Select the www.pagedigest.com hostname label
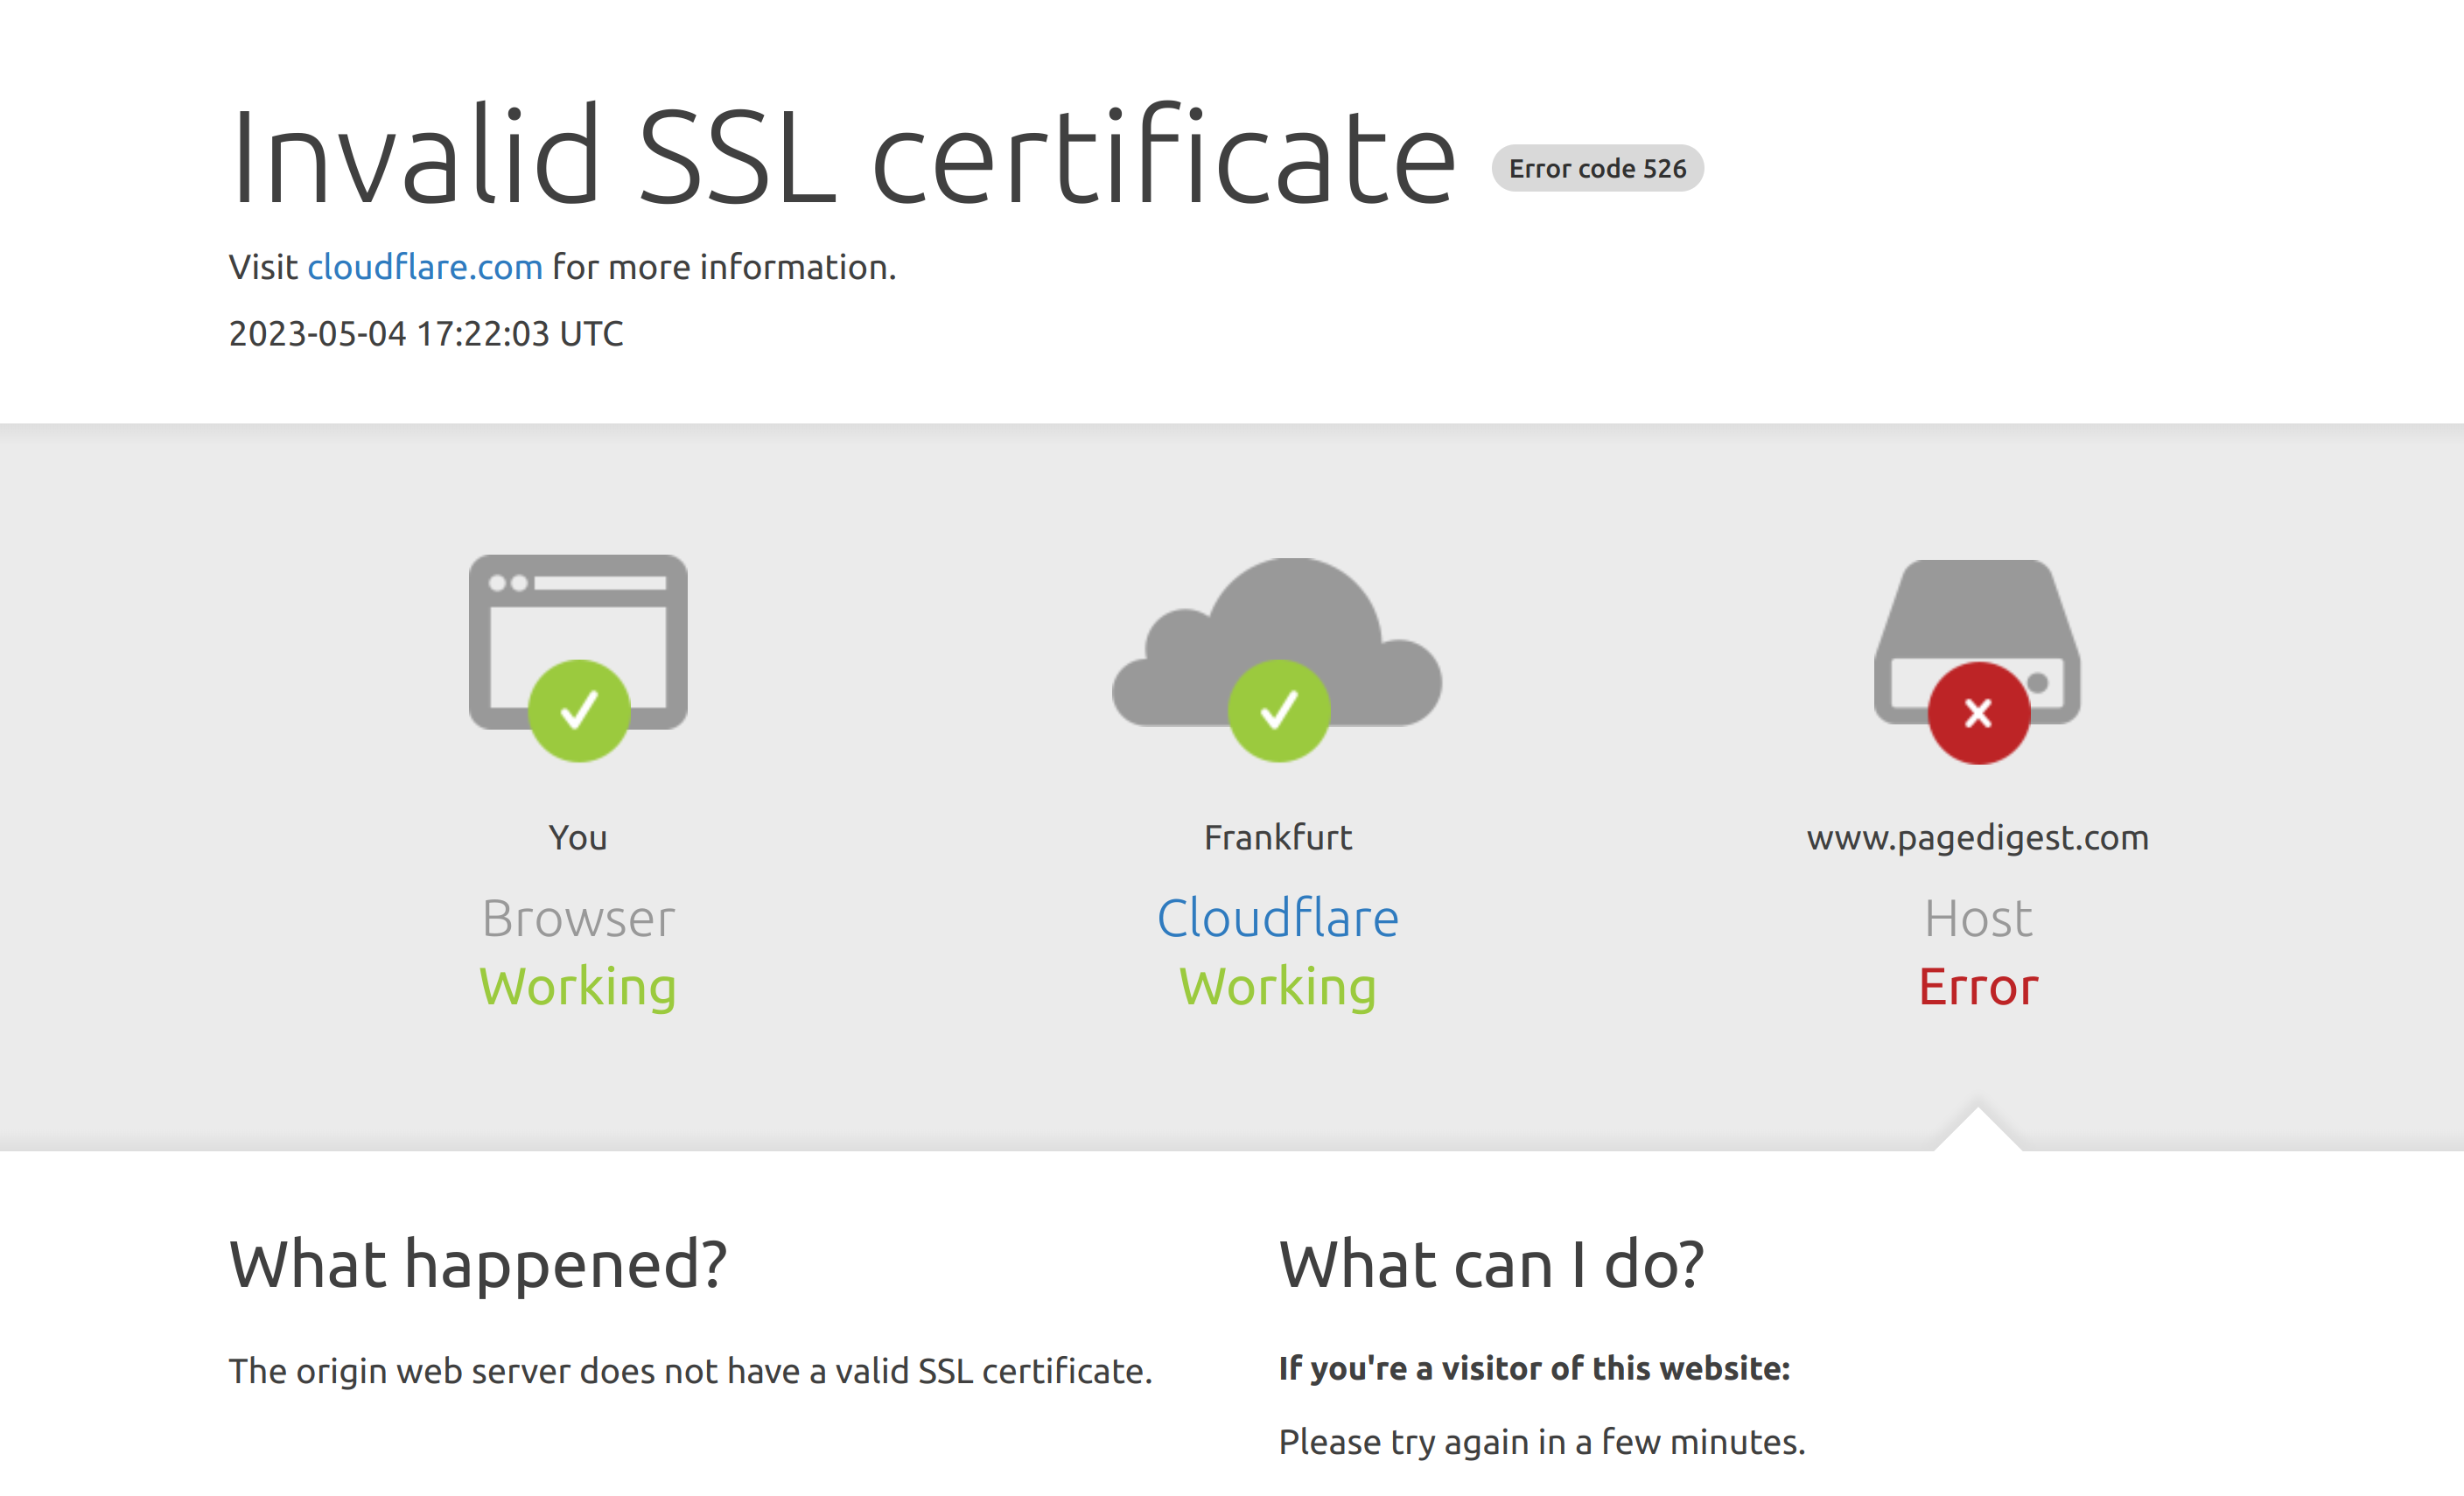The height and width of the screenshot is (1496, 2464). [1978, 838]
